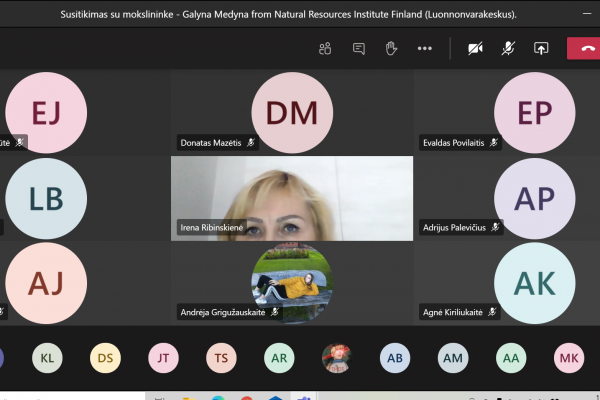
Task: Select the JT avatar in bottom strip
Action: click(x=163, y=358)
